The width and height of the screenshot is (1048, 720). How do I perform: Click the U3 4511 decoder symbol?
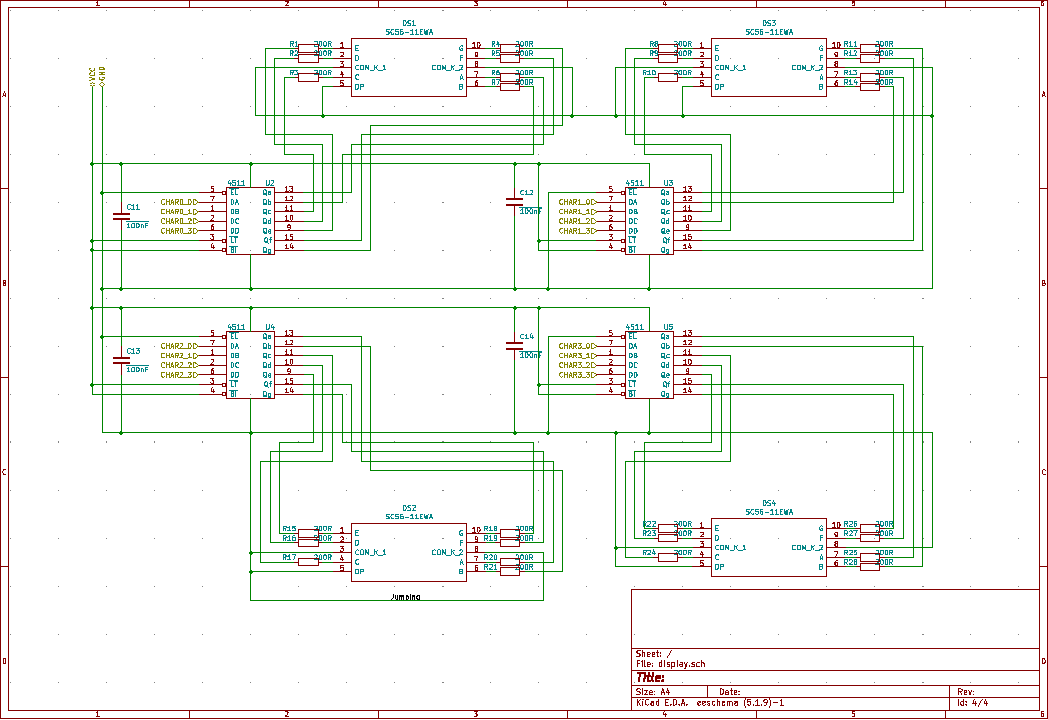pos(652,221)
